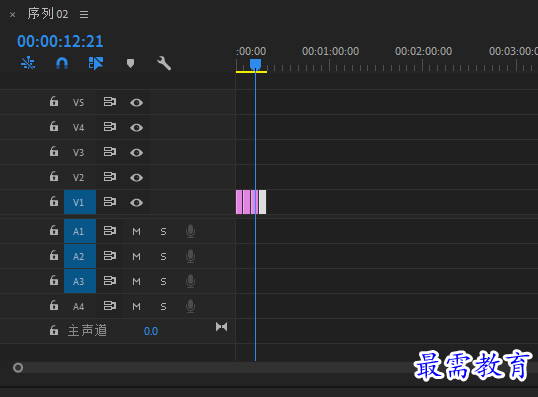Toggle lock on track V3
Viewport: 538px width, 397px height.
[54, 151]
